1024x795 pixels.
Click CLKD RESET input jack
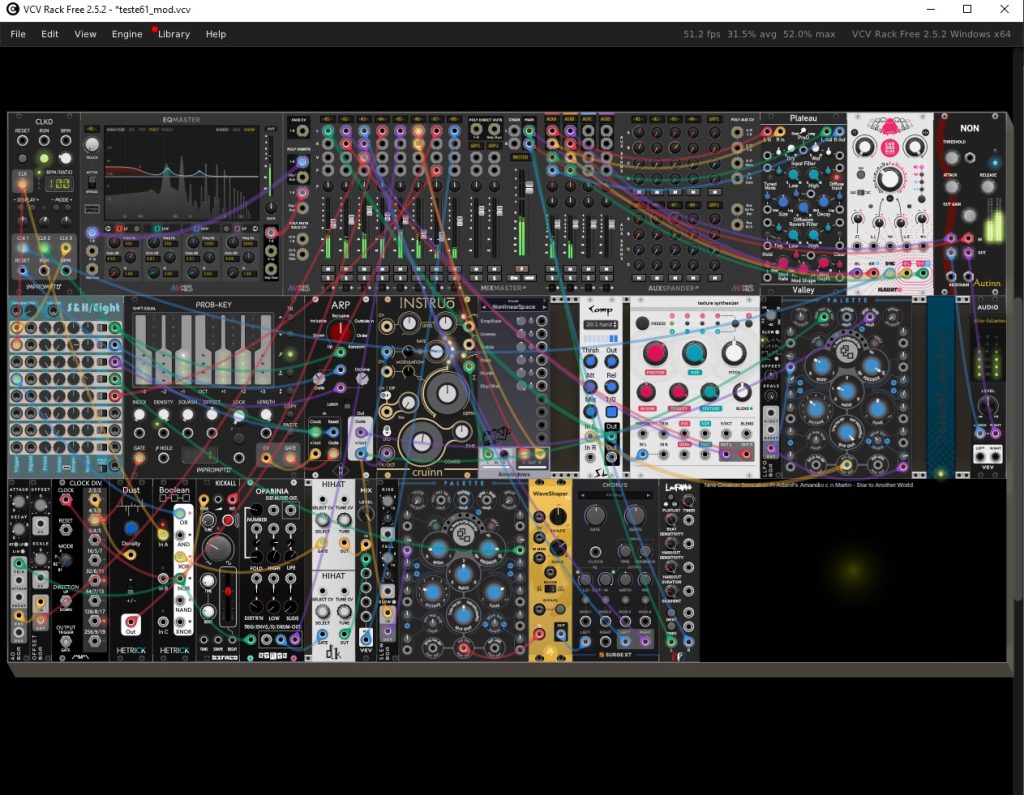[22, 140]
